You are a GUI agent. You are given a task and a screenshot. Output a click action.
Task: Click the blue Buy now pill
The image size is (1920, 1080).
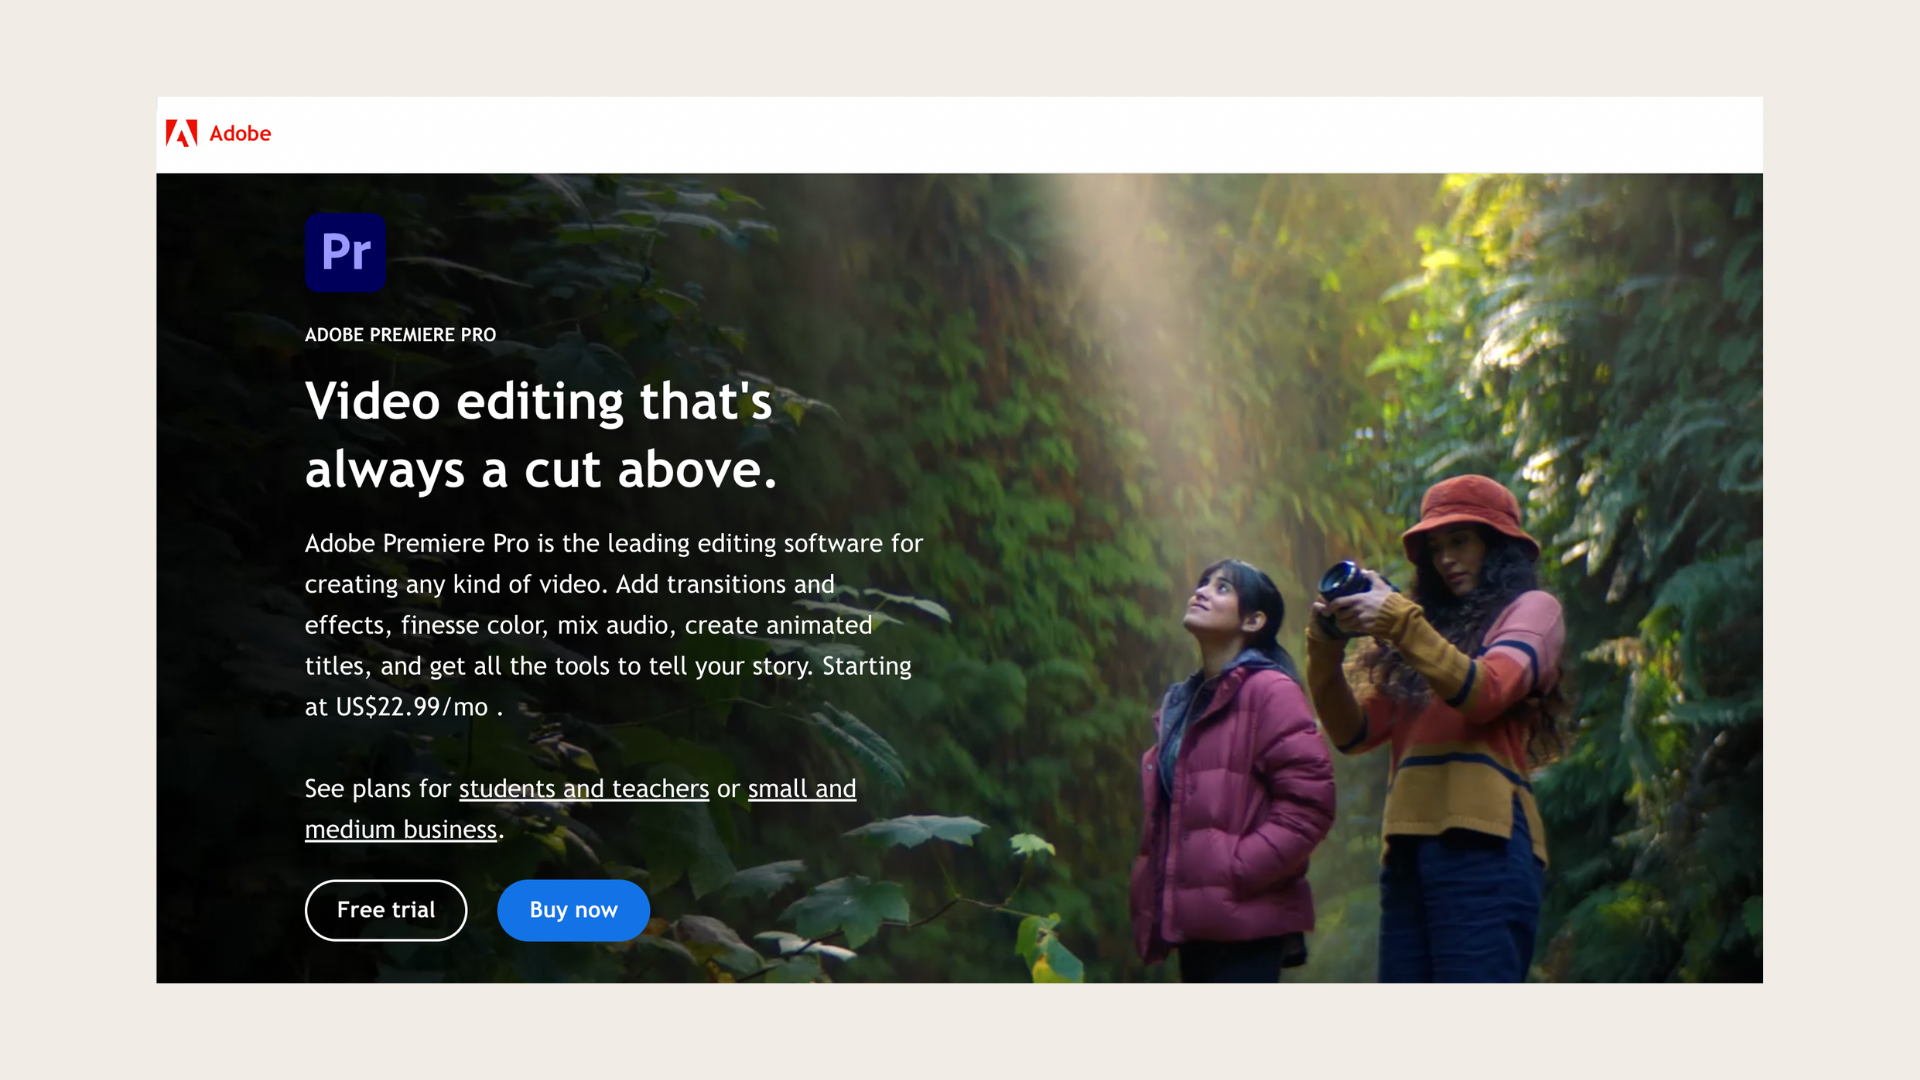573,910
